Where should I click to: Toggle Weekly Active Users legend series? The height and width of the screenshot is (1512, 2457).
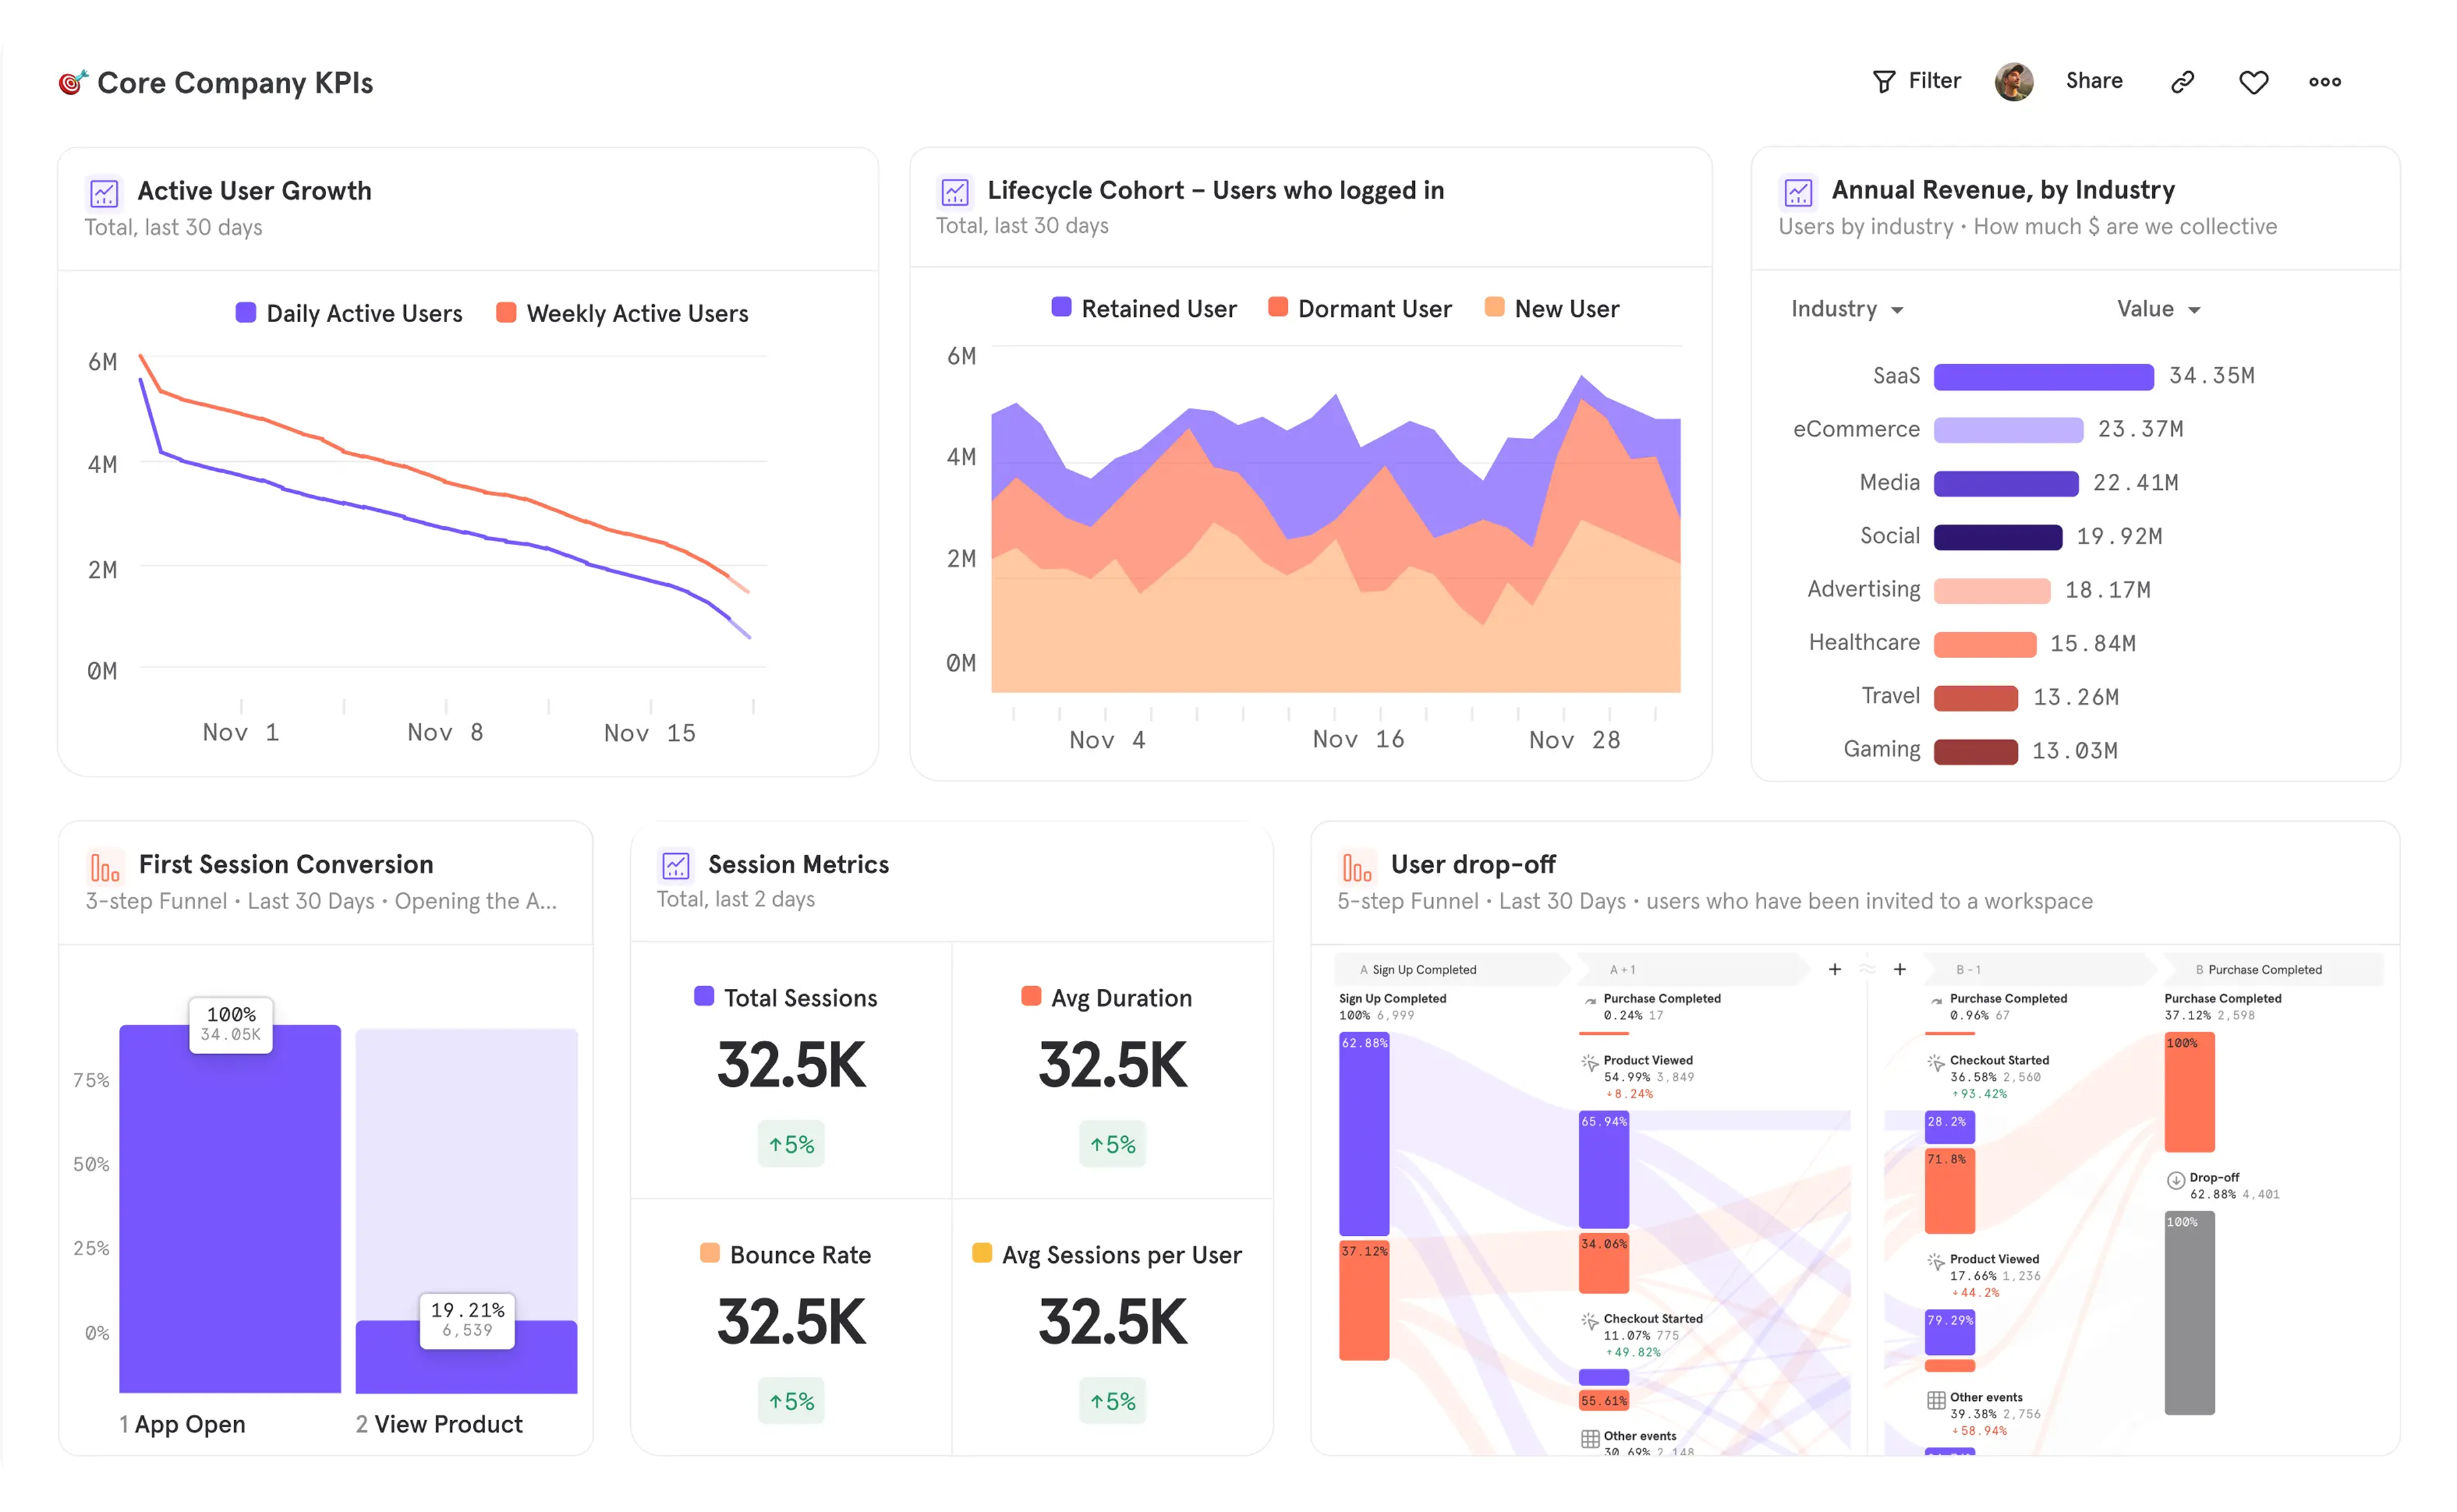pos(622,313)
